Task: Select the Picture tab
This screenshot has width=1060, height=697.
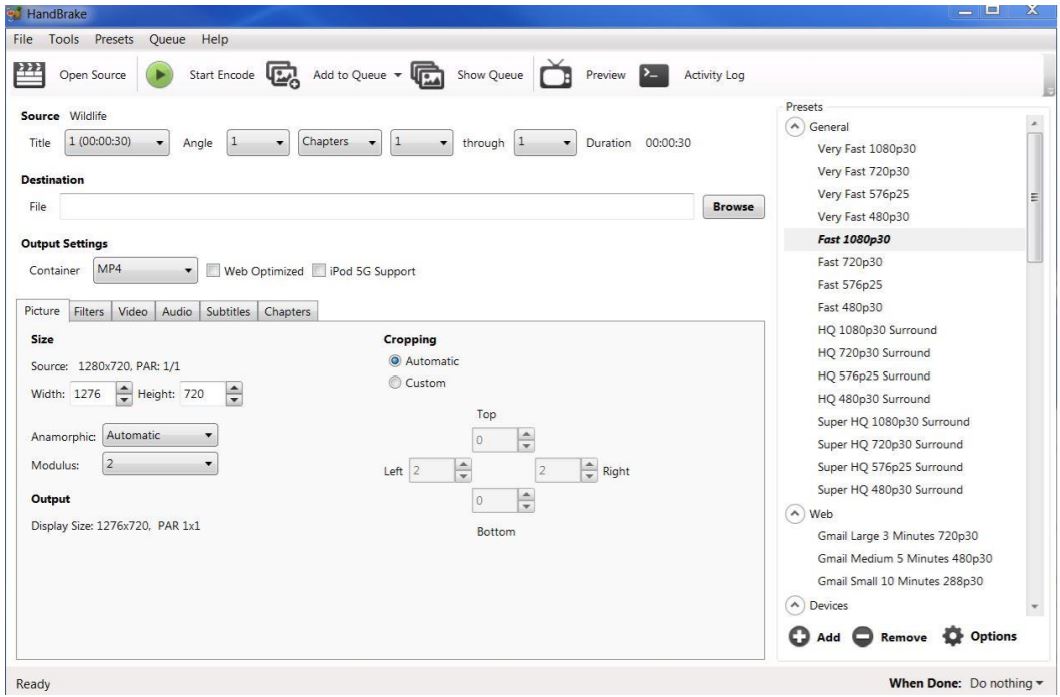Action: [42, 310]
